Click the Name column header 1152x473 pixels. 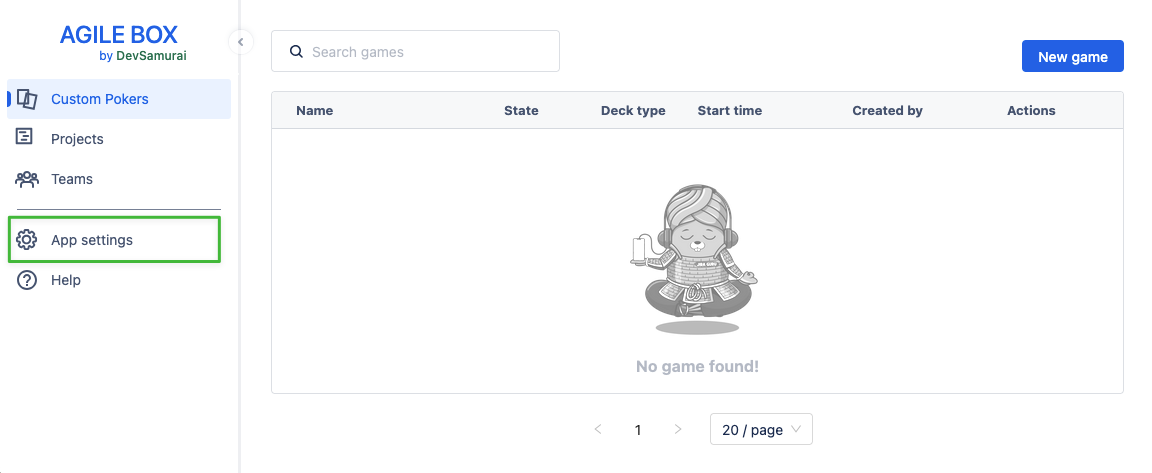(314, 110)
